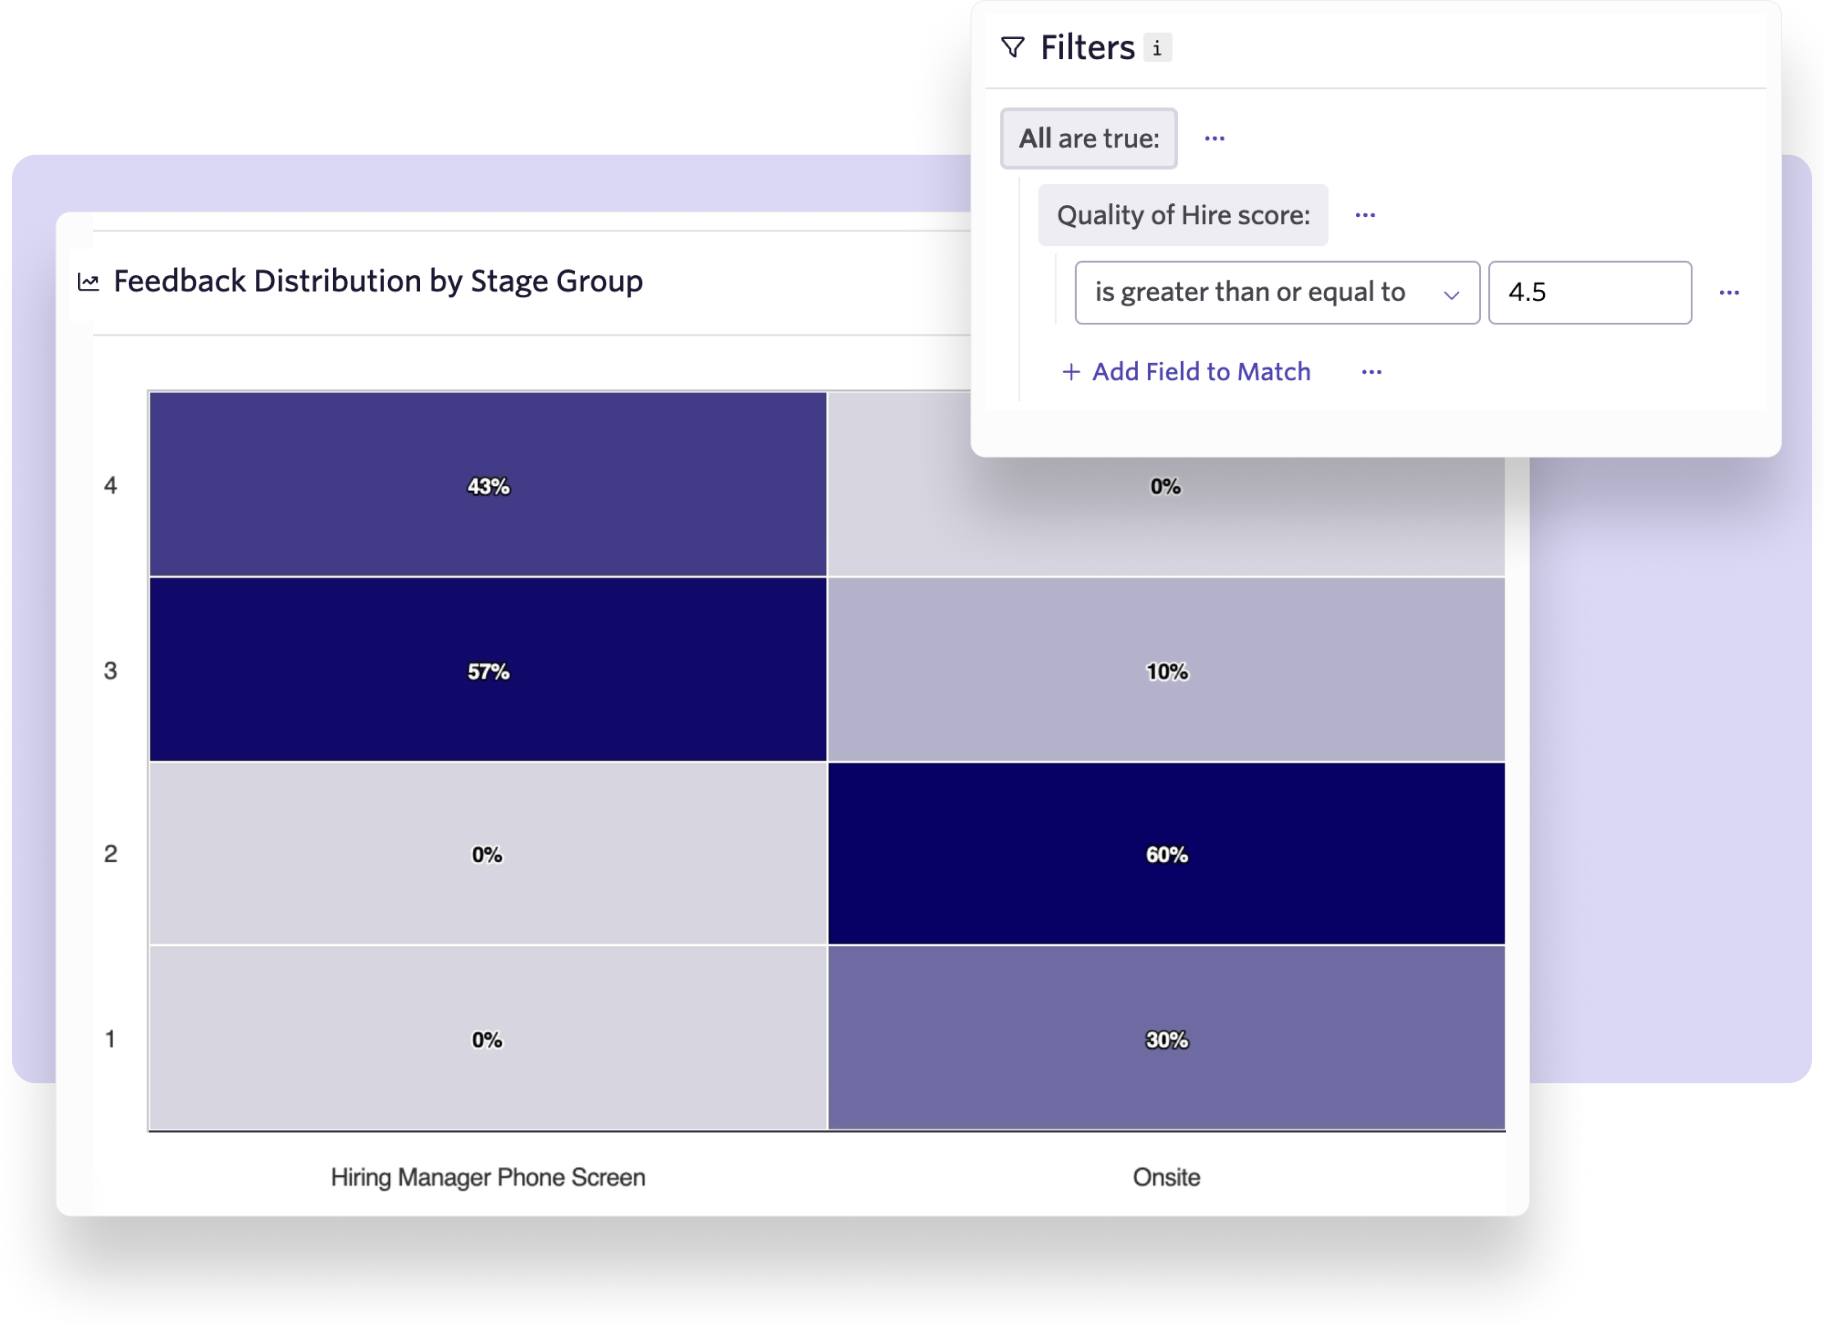Click Add Field to Match link

coord(1201,372)
